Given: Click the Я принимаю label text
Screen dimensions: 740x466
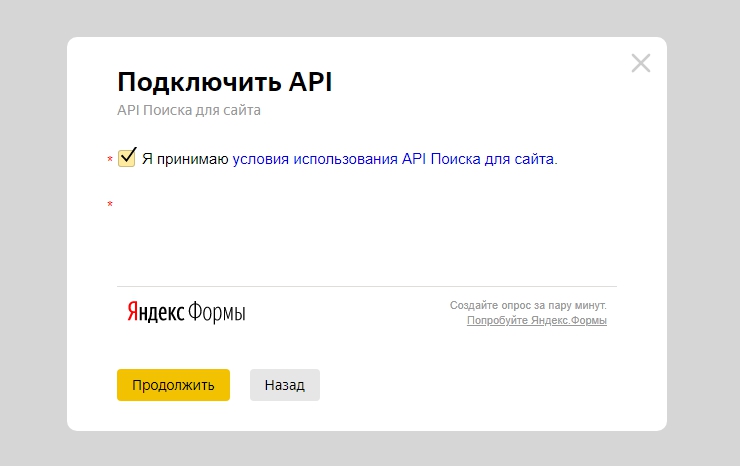Looking at the screenshot, I should tap(185, 159).
